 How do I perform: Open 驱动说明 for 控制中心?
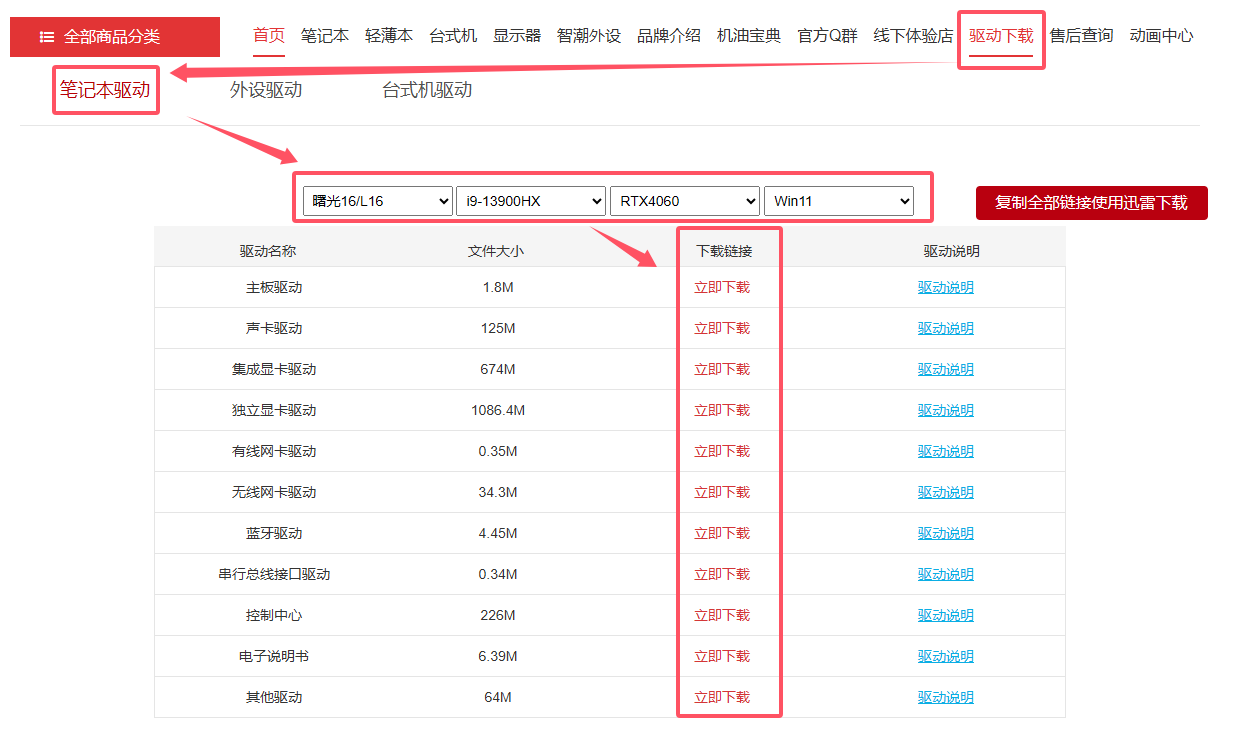click(x=944, y=614)
